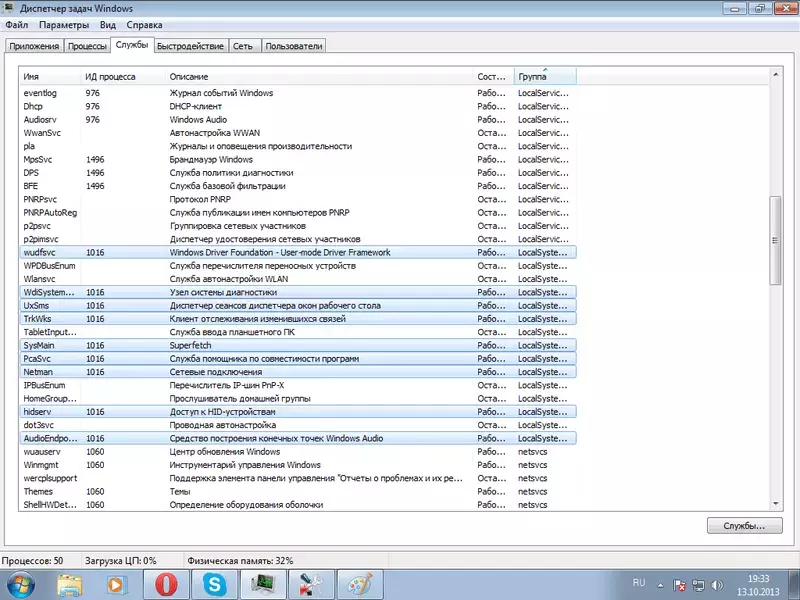Screen dimensions: 800x600
Task: Select the dot3svc service row
Action: 298,424
